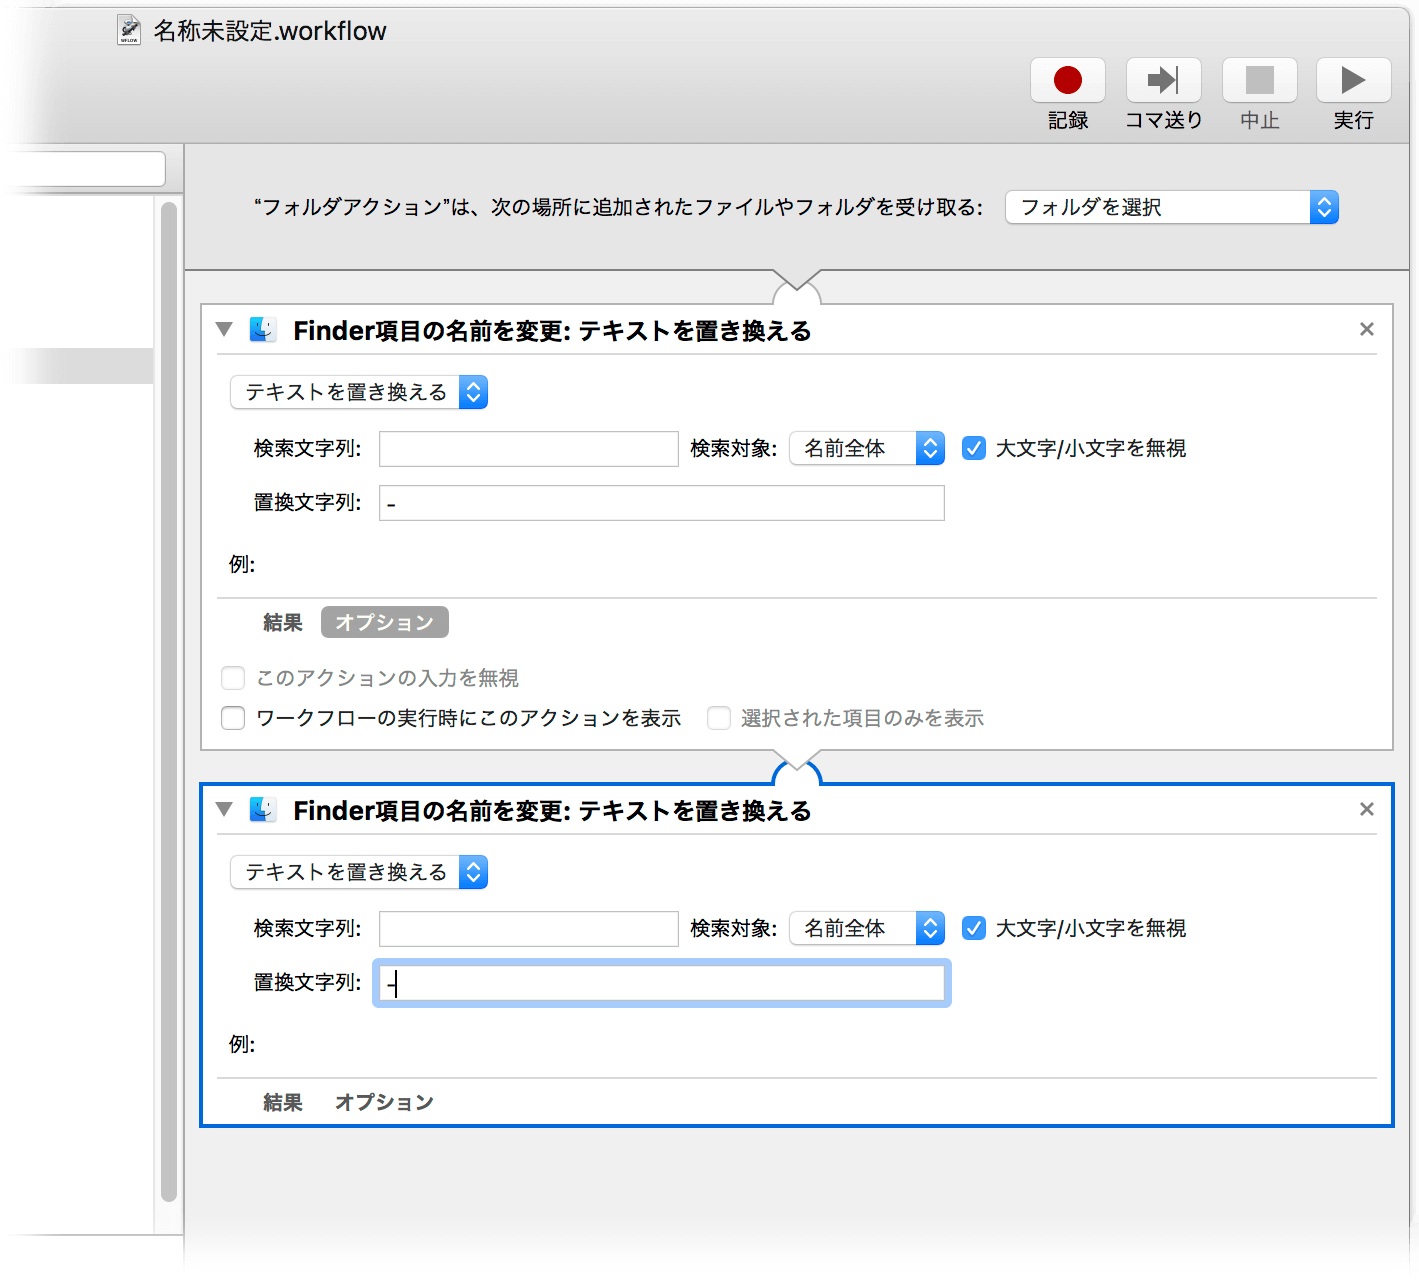The width and height of the screenshot is (1419, 1280).
Task: Click the Finder icon of the first action
Action: click(x=263, y=330)
